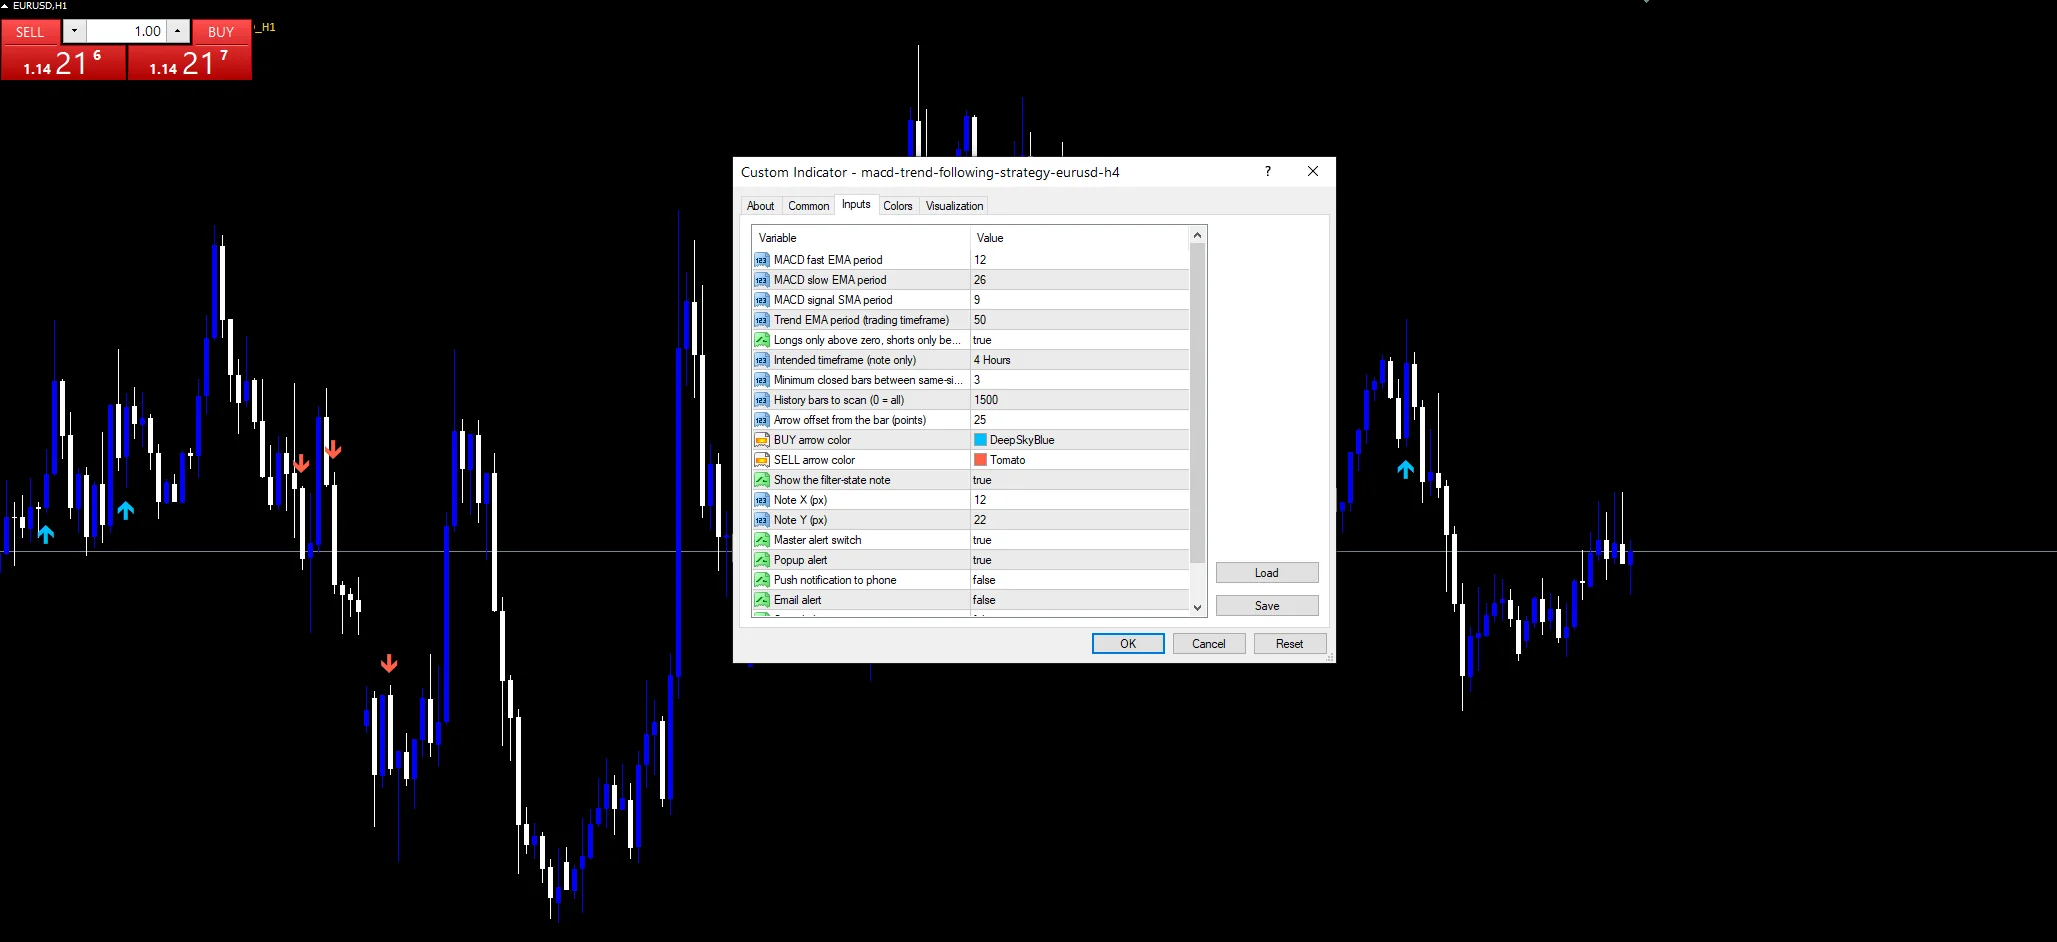This screenshot has width=2057, height=942.
Task: Select the Arrow offset value 25
Action: click(1080, 420)
